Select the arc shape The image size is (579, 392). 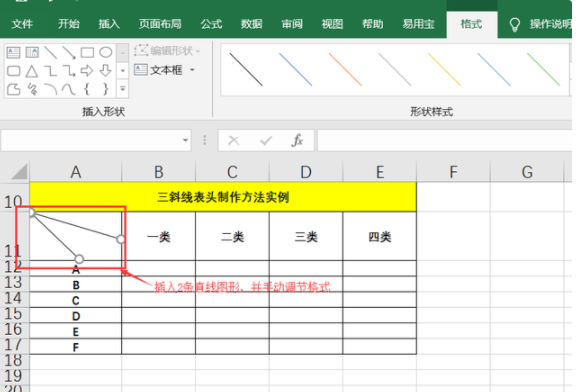[x=50, y=89]
